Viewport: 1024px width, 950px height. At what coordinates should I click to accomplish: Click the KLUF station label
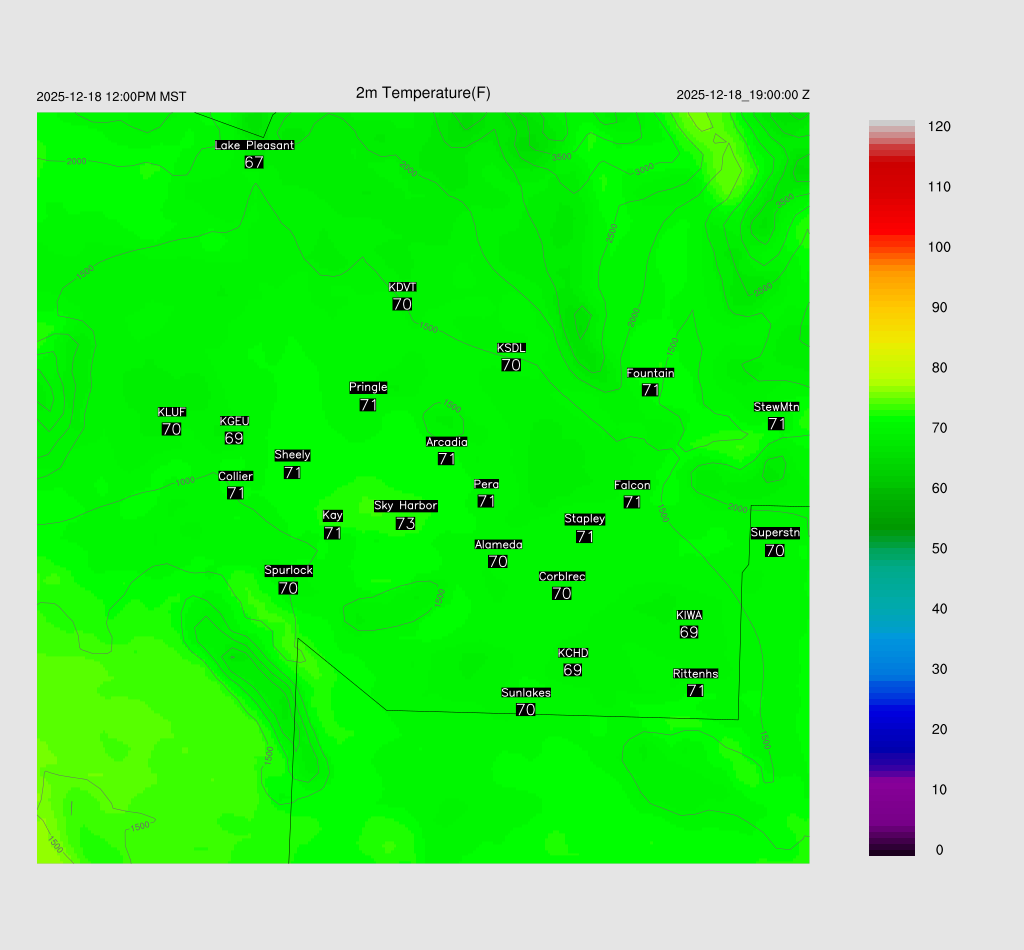click(171, 412)
